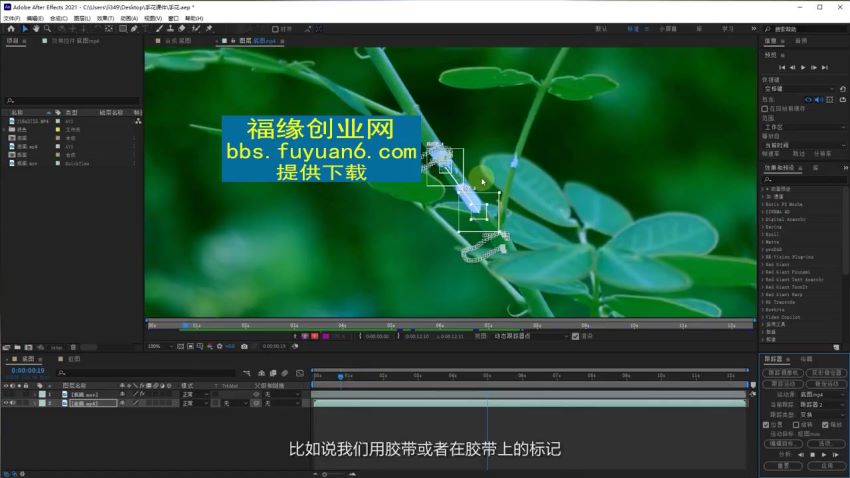This screenshot has height=478, width=850.
Task: Toggle 旋转 checkbox in Tracker
Action: (796, 425)
